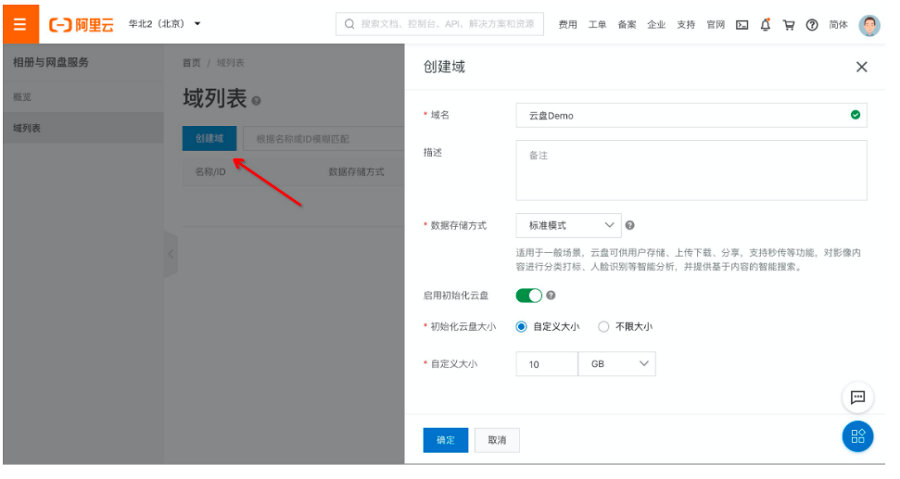The image size is (900, 479).
Task: Open the hamburger main menu
Action: [20, 24]
